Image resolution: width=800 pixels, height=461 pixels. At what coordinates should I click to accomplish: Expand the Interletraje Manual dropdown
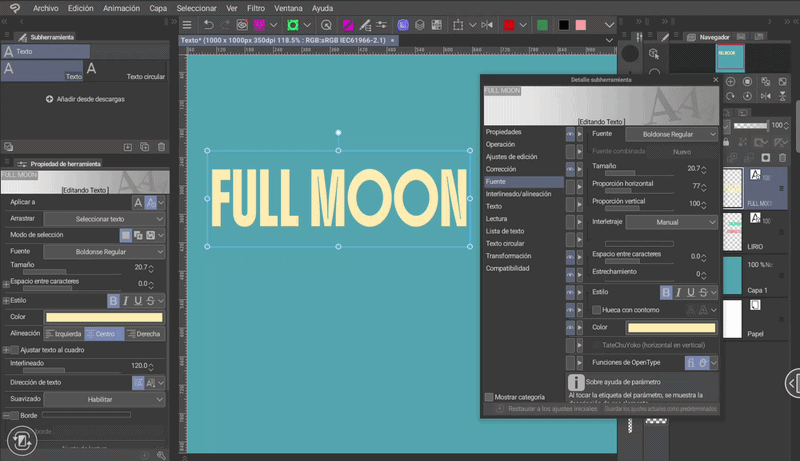[x=671, y=222]
